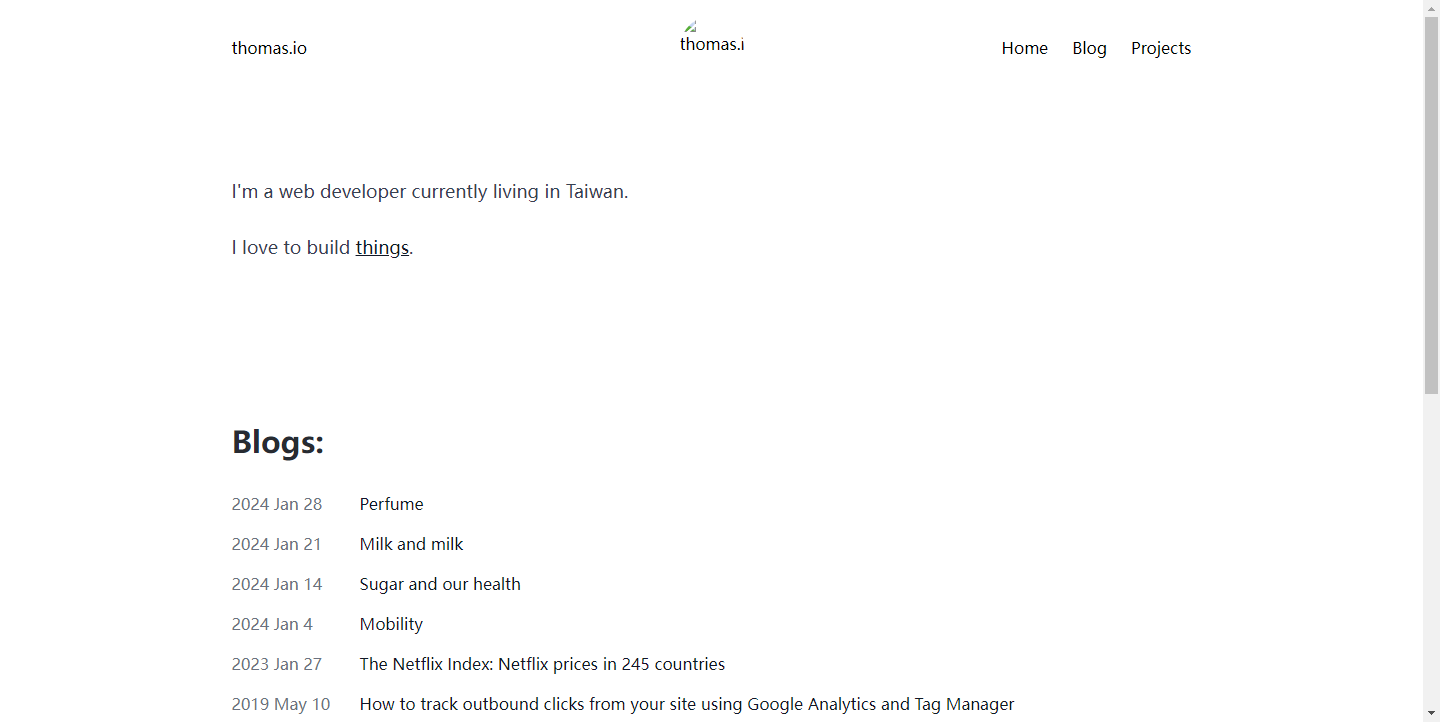Open the Perfume blog post
This screenshot has height=722, width=1440.
tap(391, 504)
